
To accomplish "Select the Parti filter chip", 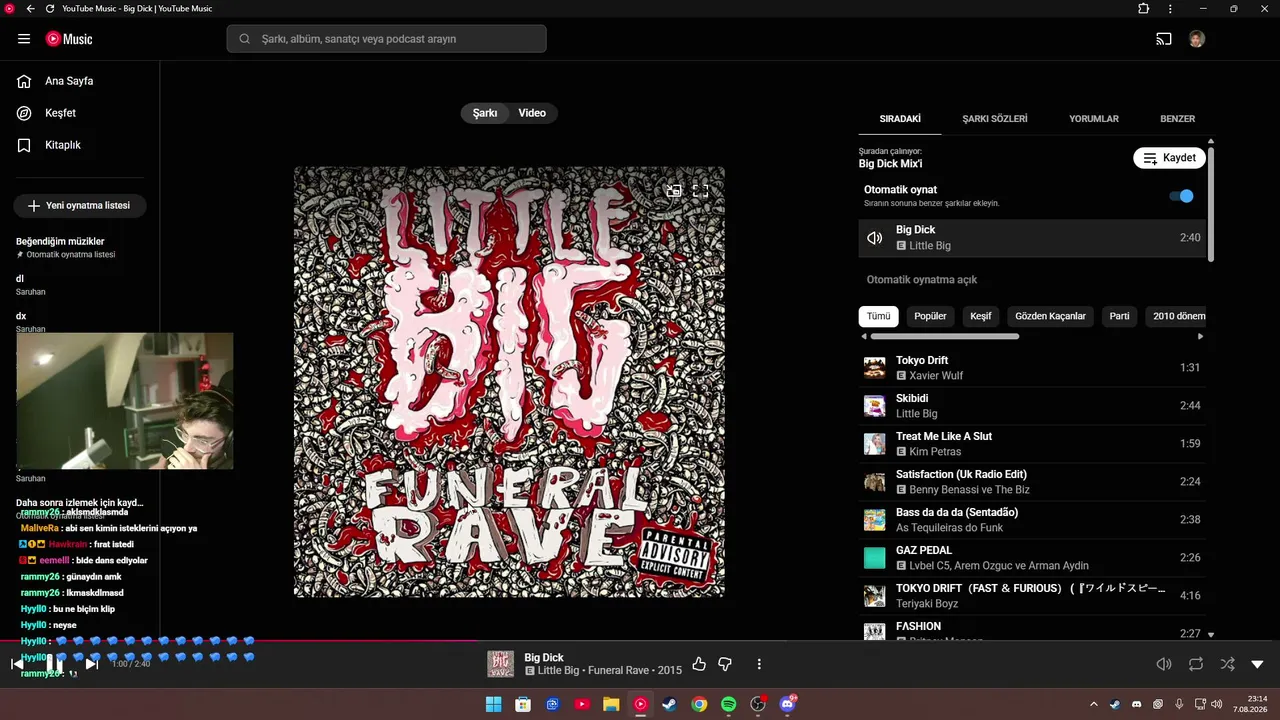I will coord(1119,316).
